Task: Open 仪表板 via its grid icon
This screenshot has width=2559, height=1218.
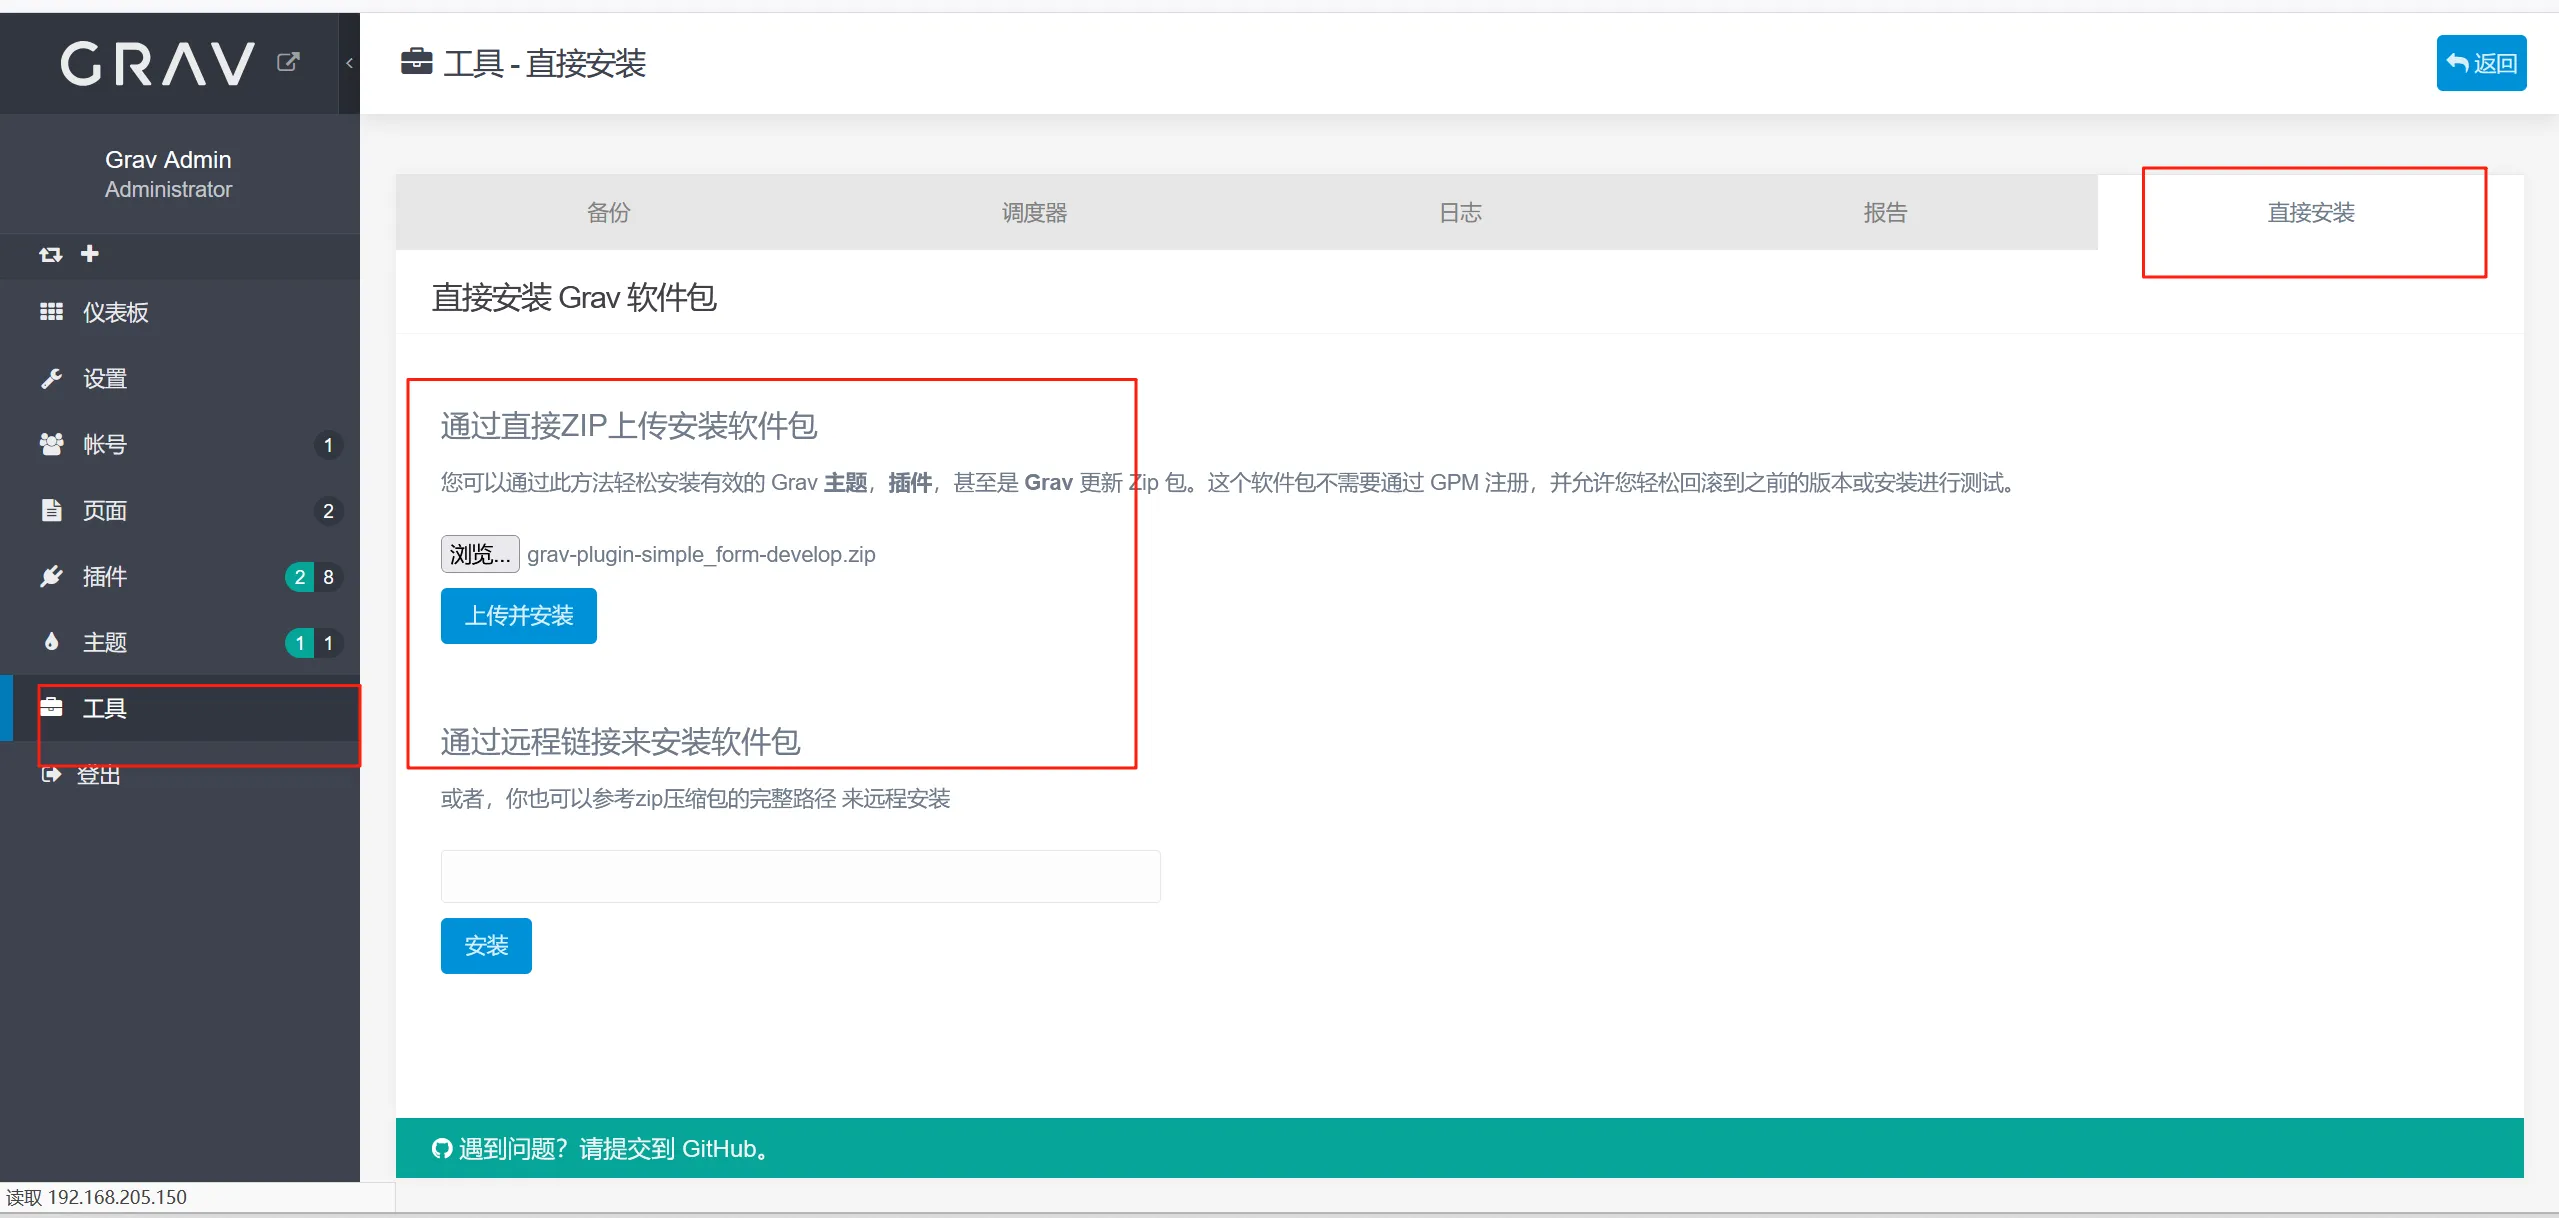Action: (x=51, y=312)
